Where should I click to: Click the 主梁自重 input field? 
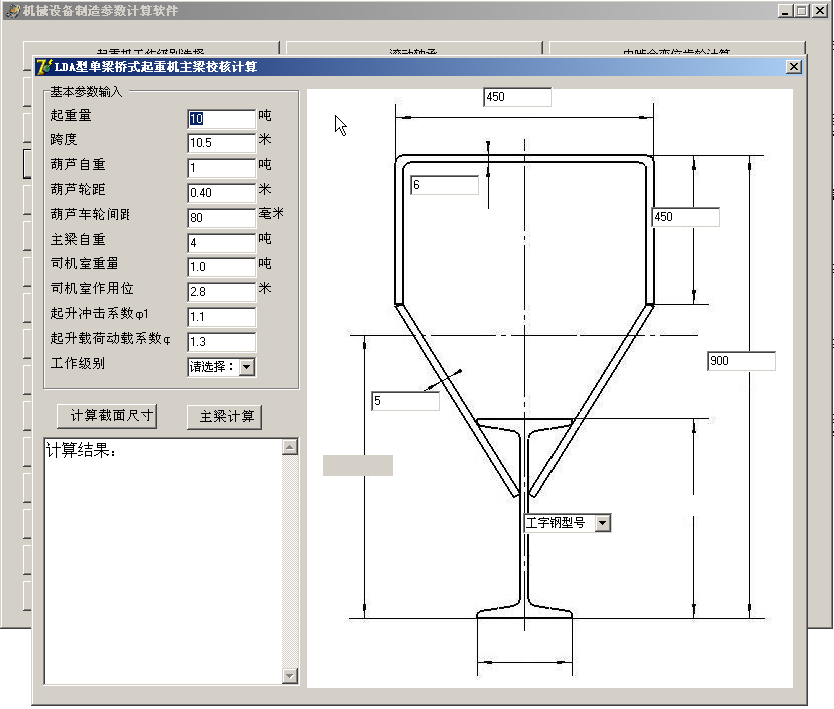pyautogui.click(x=222, y=243)
